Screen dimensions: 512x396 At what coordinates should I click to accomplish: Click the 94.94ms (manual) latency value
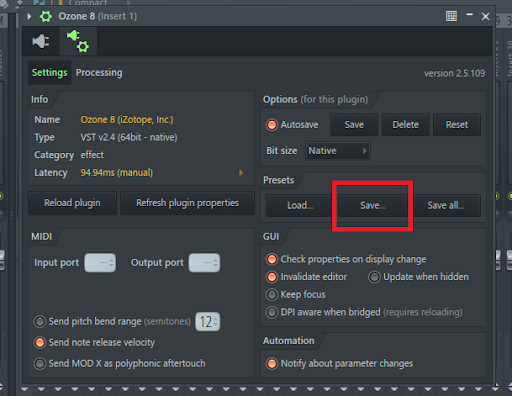point(117,173)
